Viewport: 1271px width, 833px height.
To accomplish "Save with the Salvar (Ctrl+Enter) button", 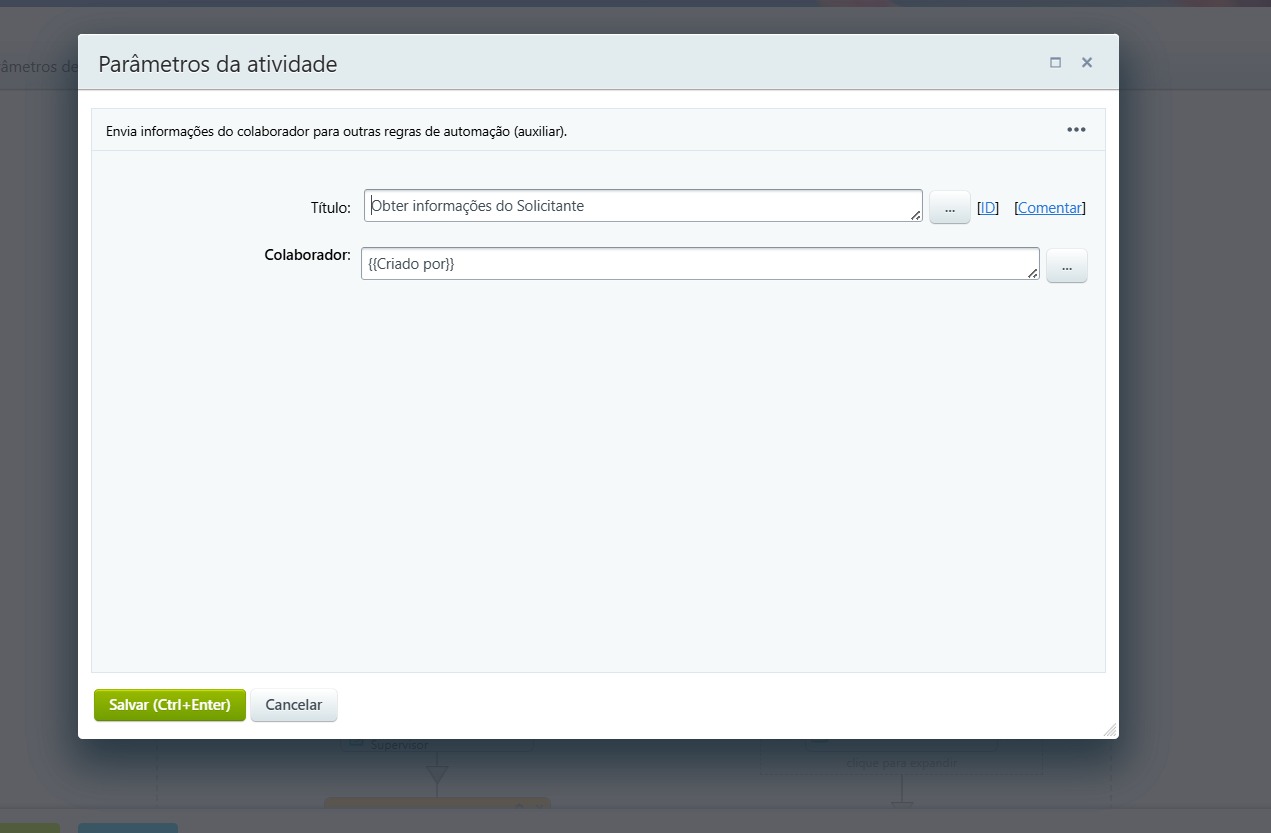I will [170, 705].
